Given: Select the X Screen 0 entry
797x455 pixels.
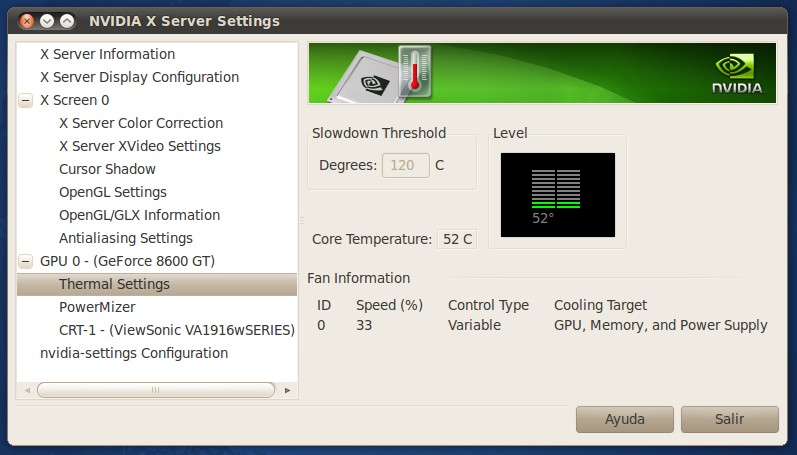Looking at the screenshot, I should click(74, 100).
